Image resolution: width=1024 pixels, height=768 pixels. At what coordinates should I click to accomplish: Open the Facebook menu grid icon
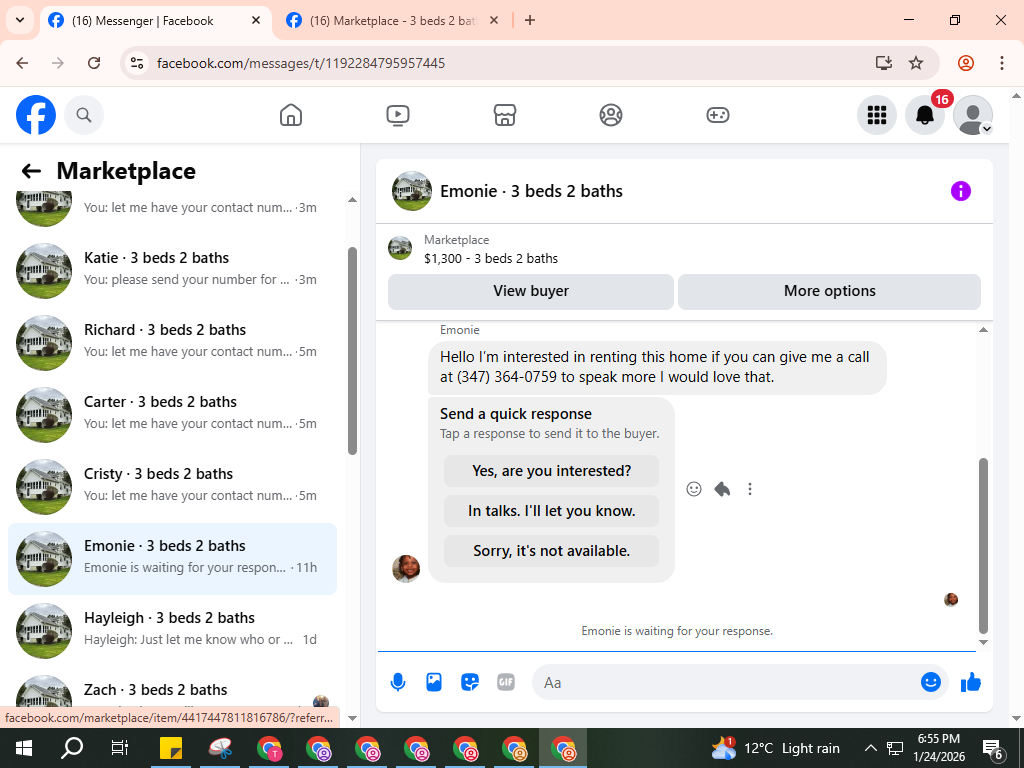(x=876, y=115)
